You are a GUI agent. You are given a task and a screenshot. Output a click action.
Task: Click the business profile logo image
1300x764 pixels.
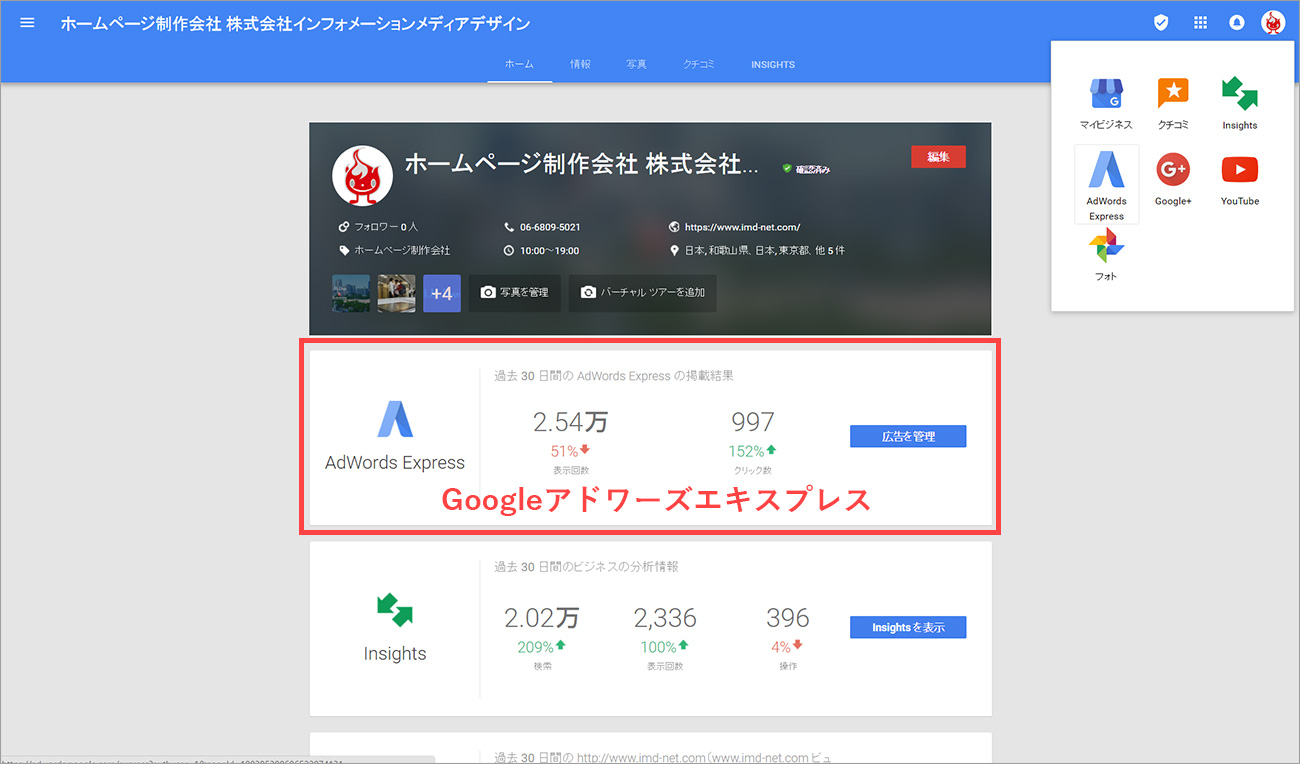362,176
